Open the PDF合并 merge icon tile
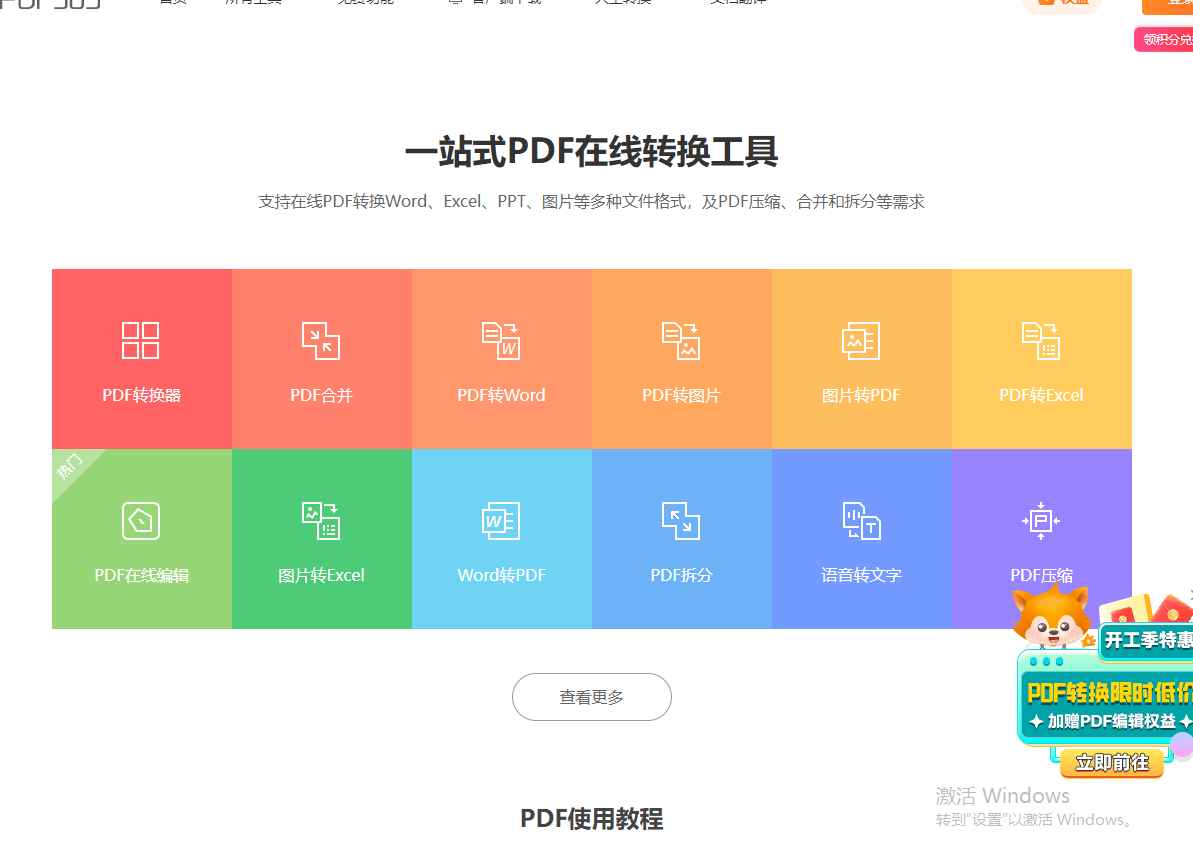 tap(321, 340)
